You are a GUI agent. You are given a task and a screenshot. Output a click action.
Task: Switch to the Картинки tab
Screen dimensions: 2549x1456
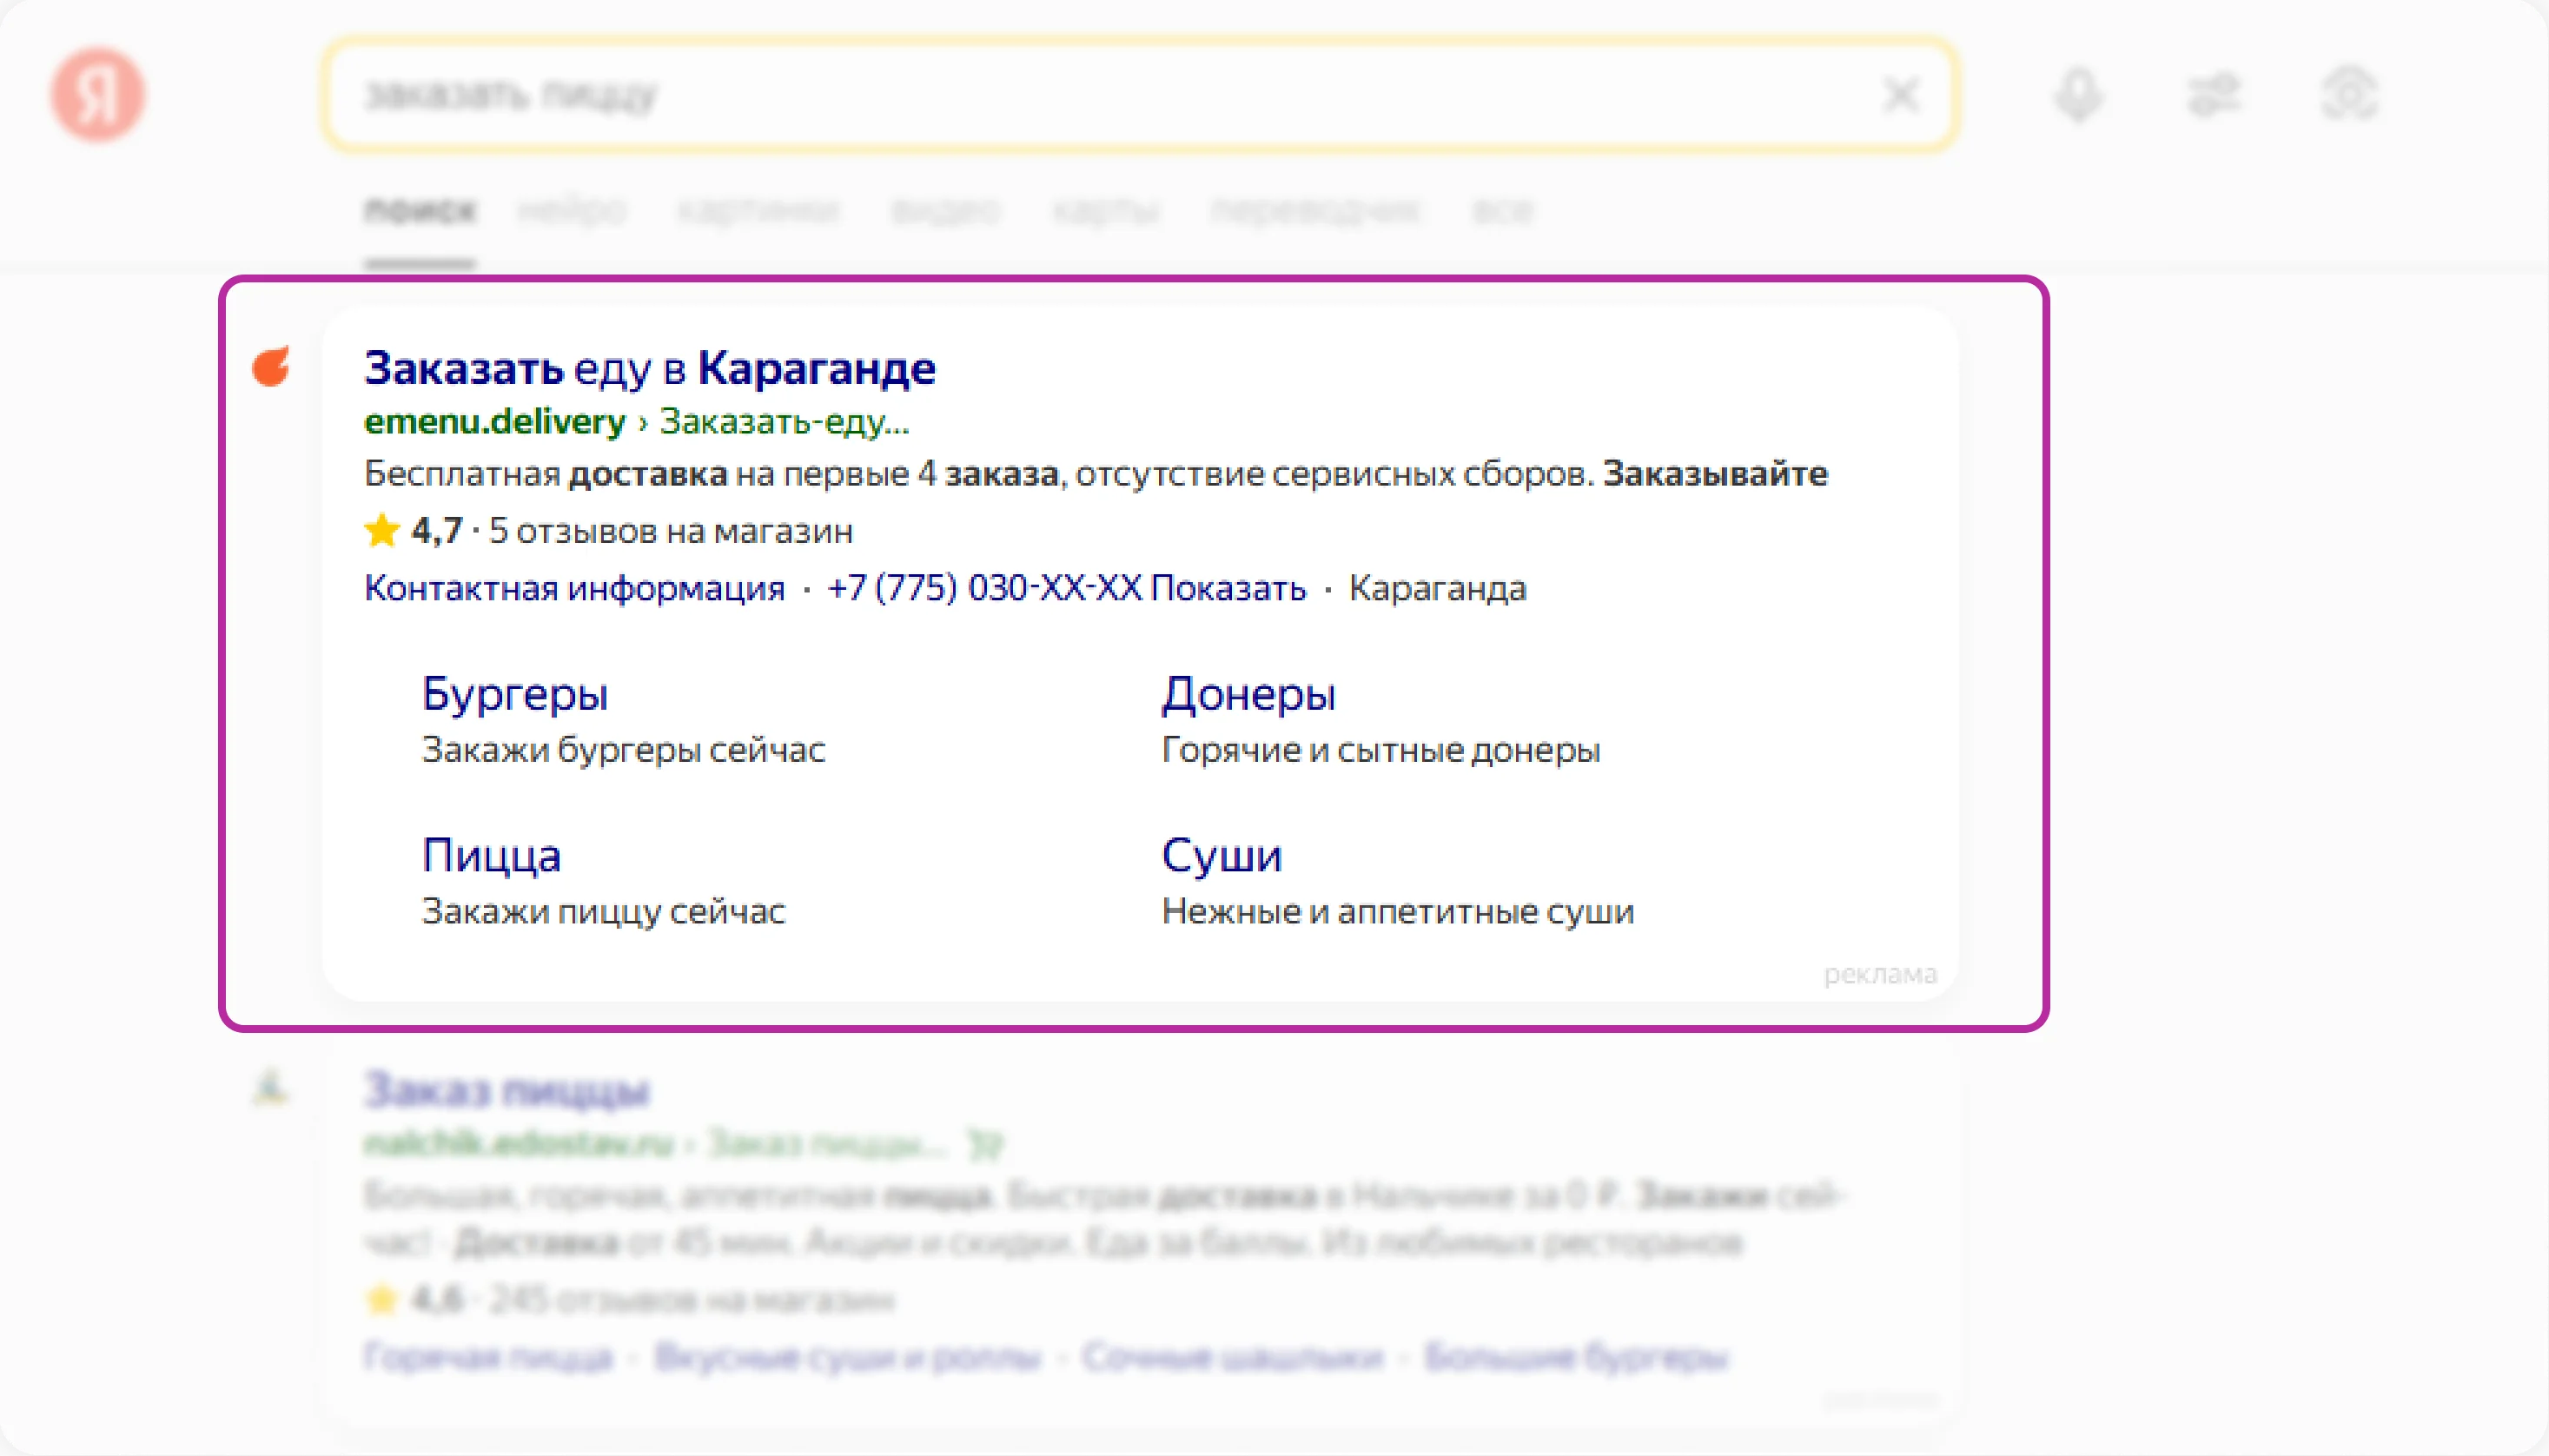tap(759, 210)
